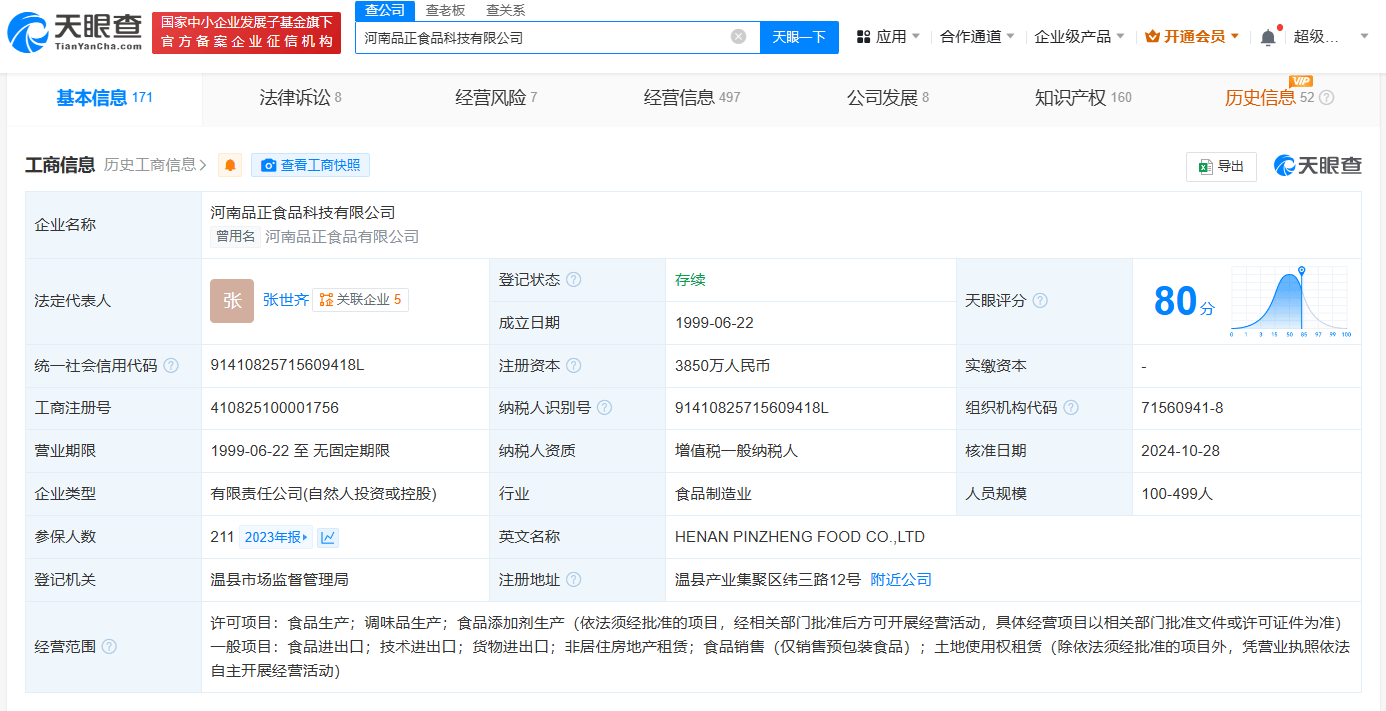Viewport: 1386px width, 711px height.
Task: Switch to the 法律诉讼 tab
Action: (x=300, y=98)
